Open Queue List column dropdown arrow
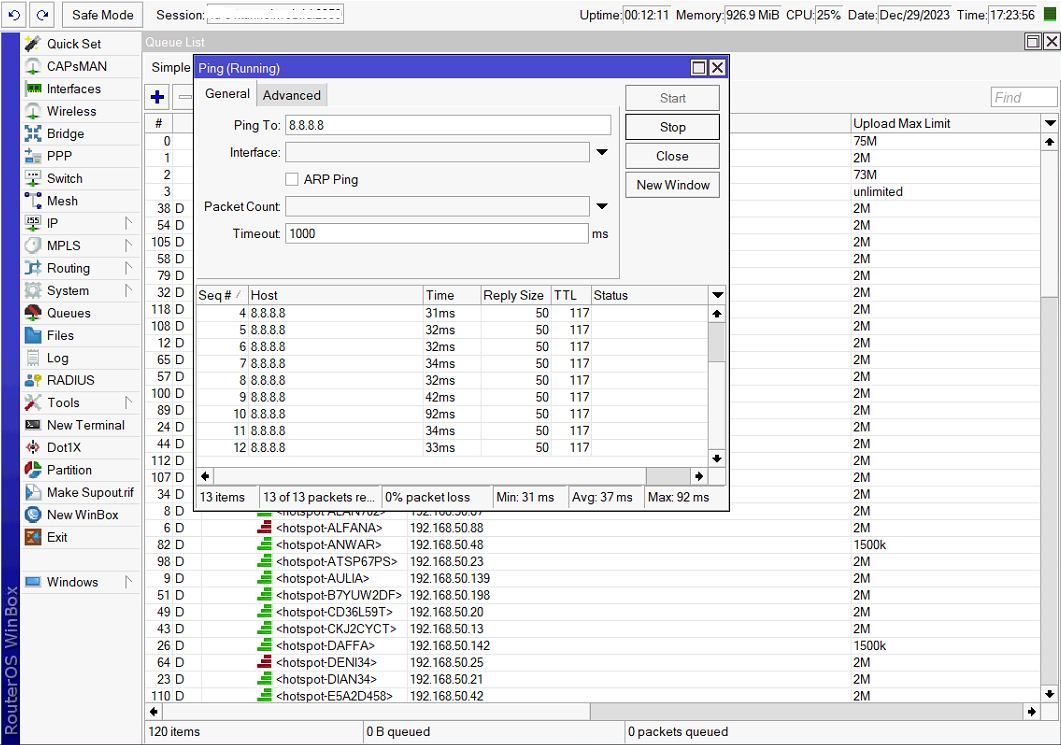 tap(1049, 123)
